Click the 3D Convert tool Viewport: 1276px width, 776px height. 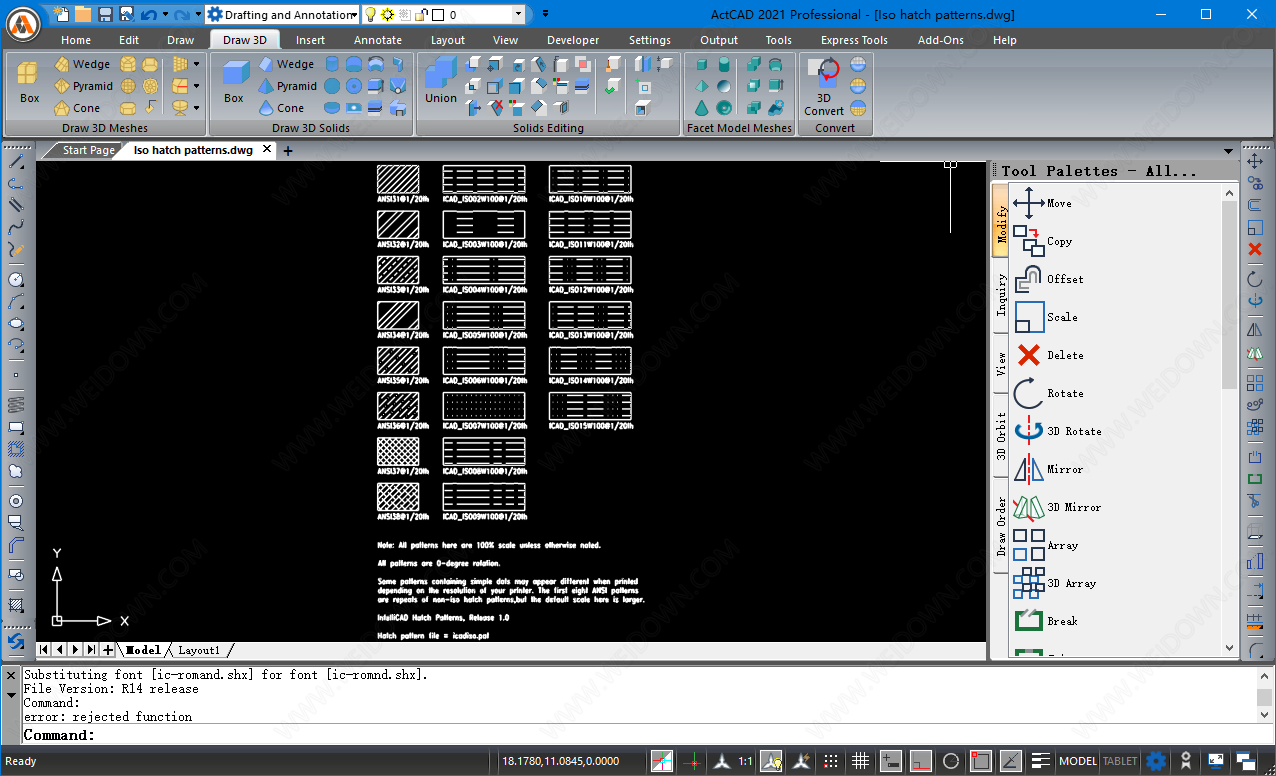824,86
